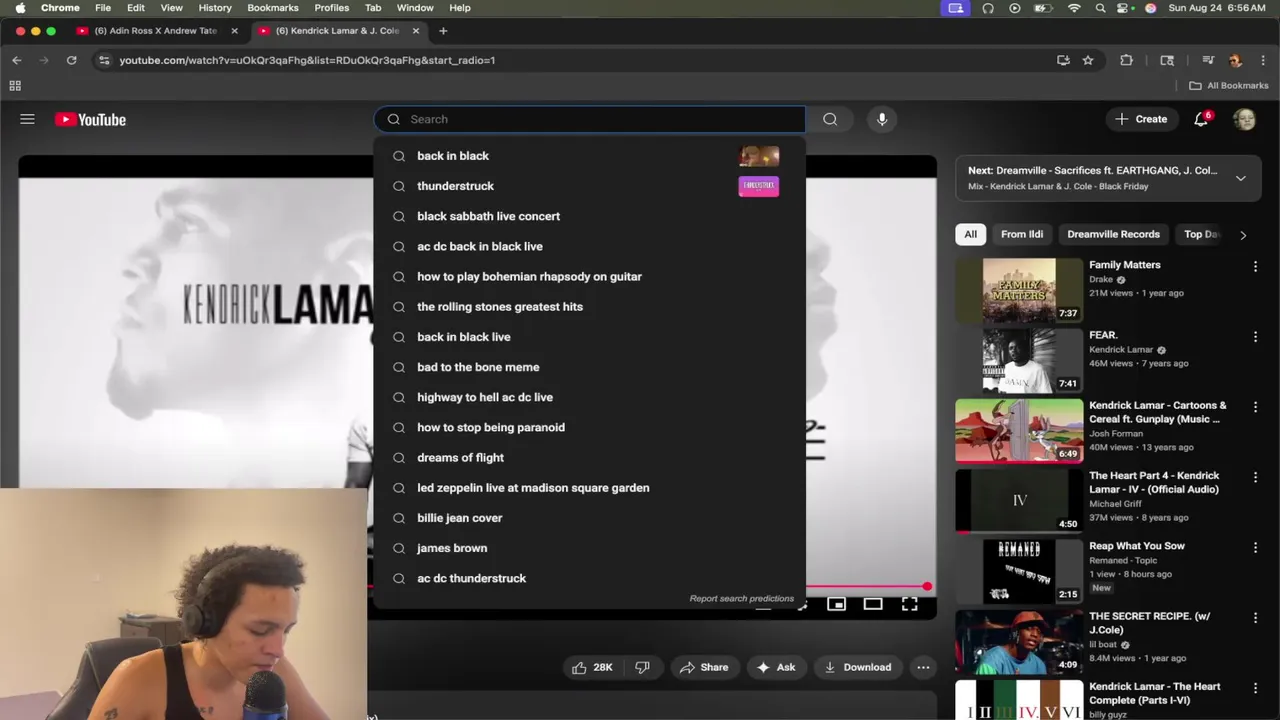Switch to theater mode on player
The image size is (1280, 720).
pos(873,604)
